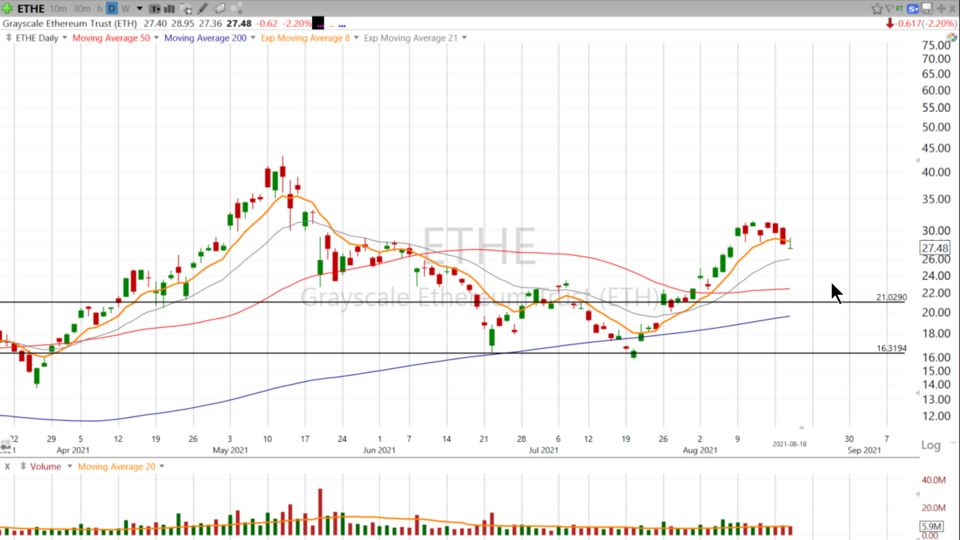The width and height of the screenshot is (960, 540).
Task: Toggle the Log scale button
Action: (x=930, y=445)
